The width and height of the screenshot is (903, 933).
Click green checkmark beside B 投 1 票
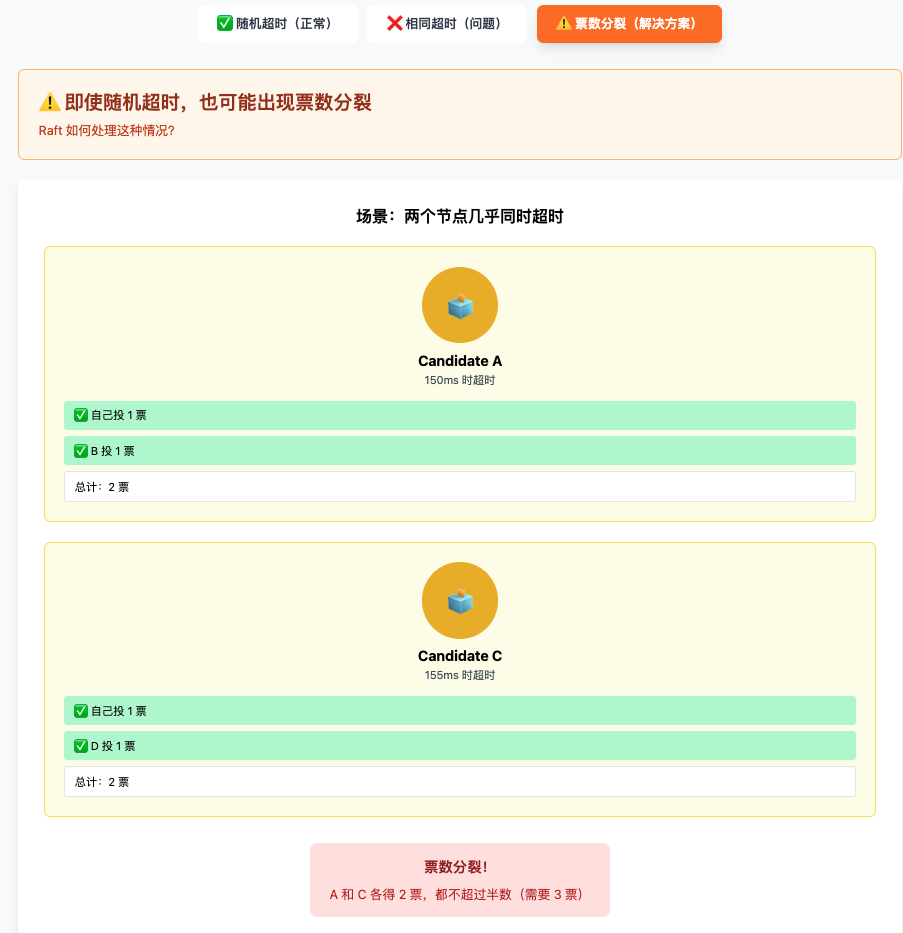(x=81, y=451)
